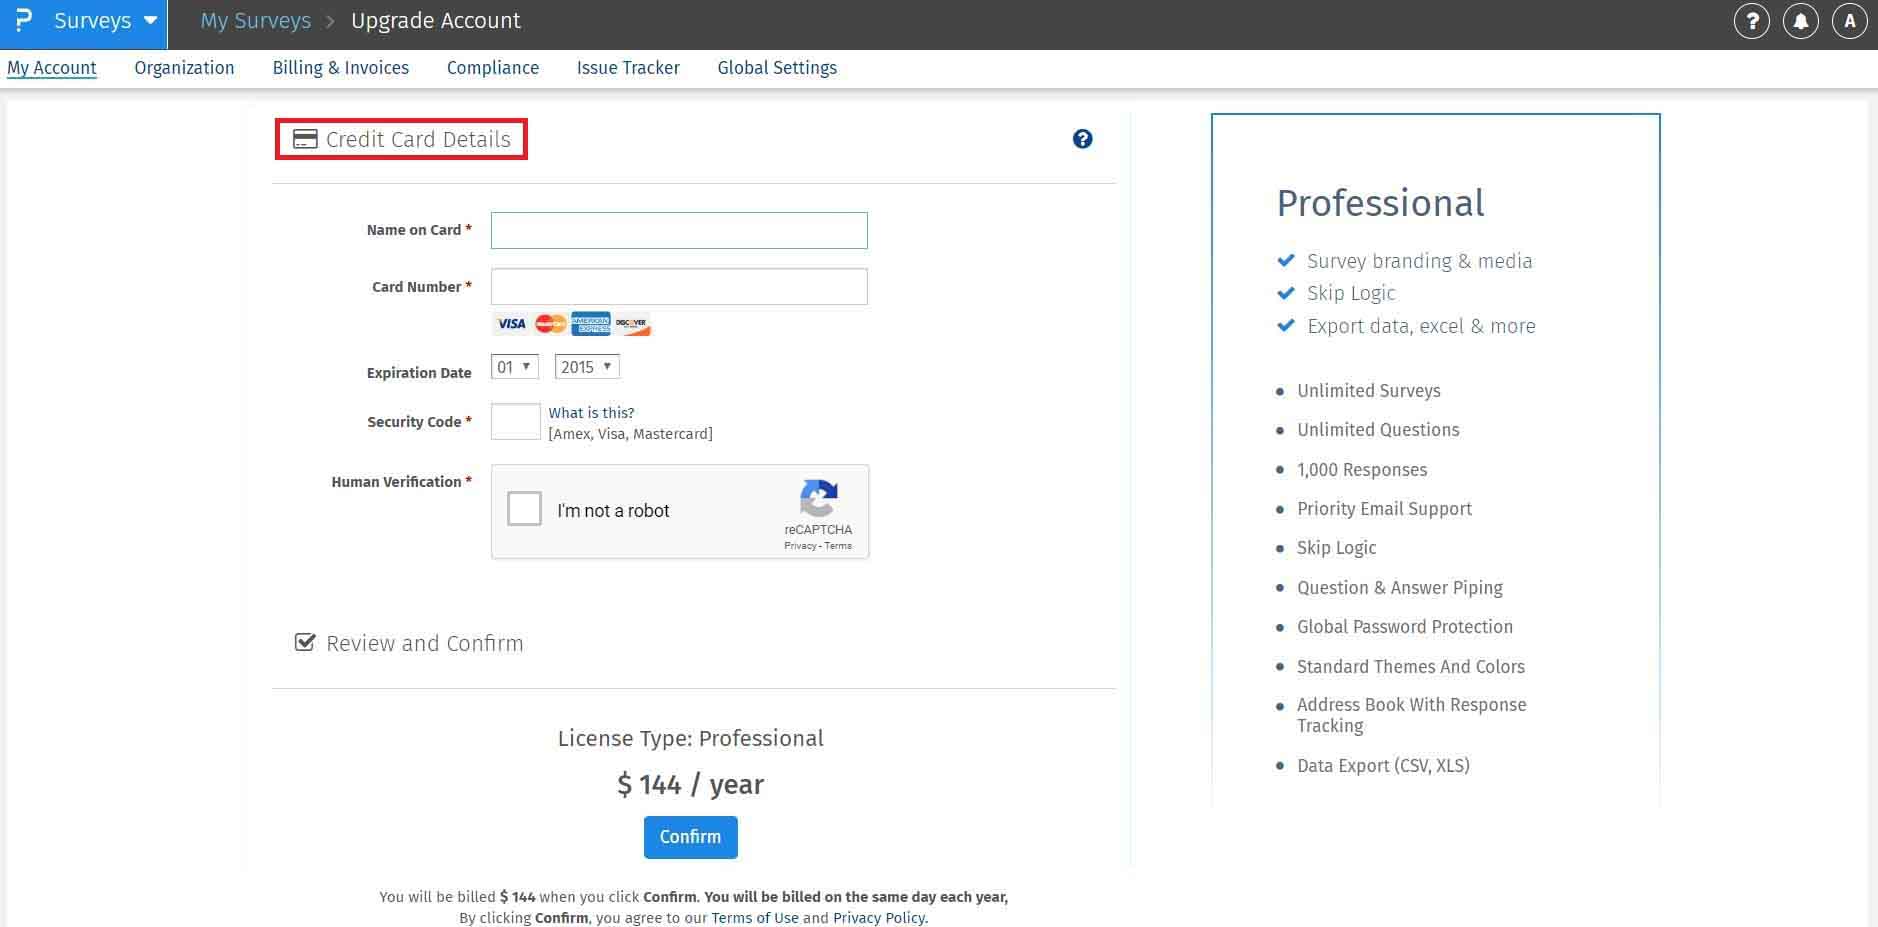Navigate to My Surveys breadcrumb
The height and width of the screenshot is (927, 1878).
[x=256, y=21]
